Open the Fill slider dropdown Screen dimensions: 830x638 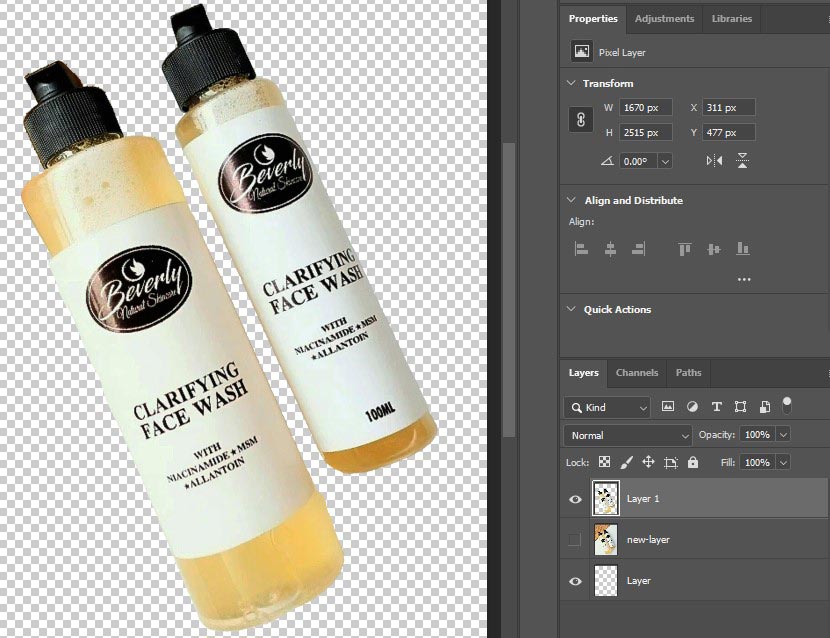[783, 462]
